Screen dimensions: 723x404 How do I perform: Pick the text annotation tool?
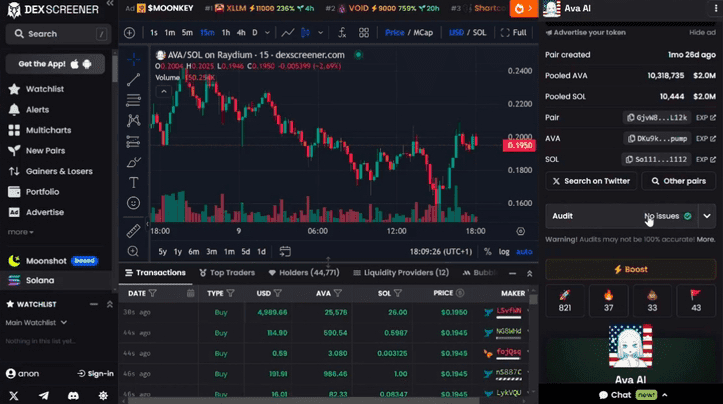point(133,182)
